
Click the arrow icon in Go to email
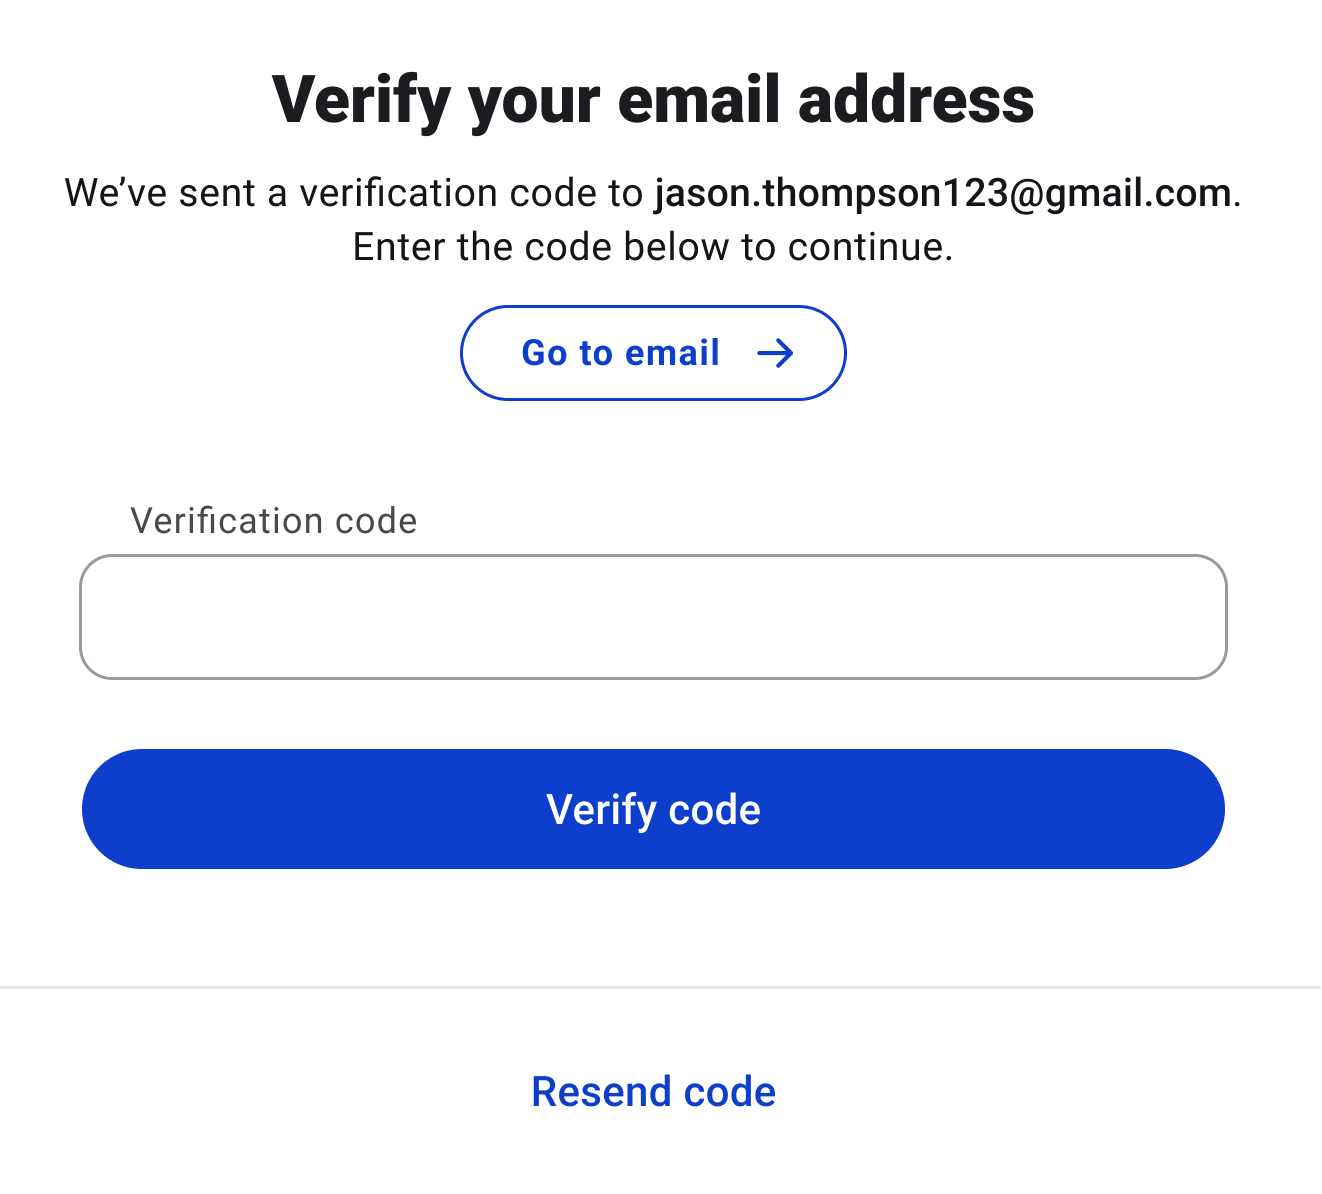tap(775, 353)
